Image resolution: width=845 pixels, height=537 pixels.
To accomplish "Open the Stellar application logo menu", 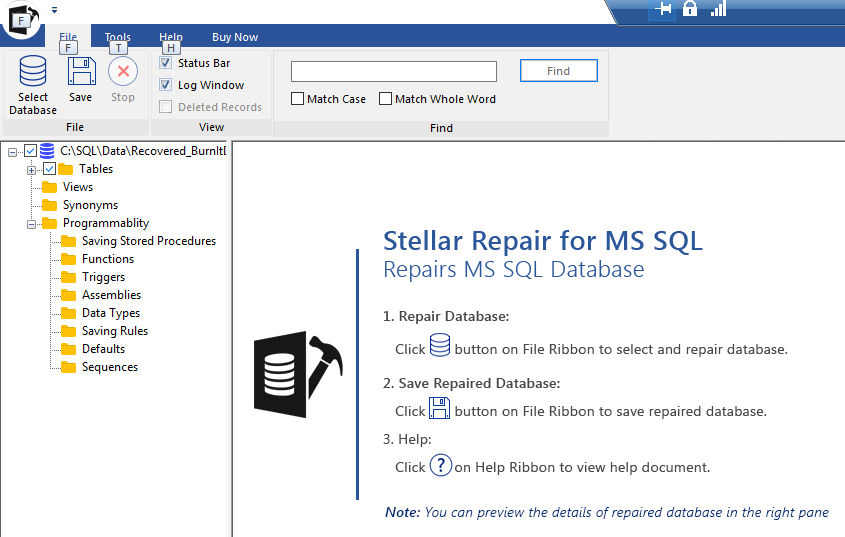I will 22,18.
